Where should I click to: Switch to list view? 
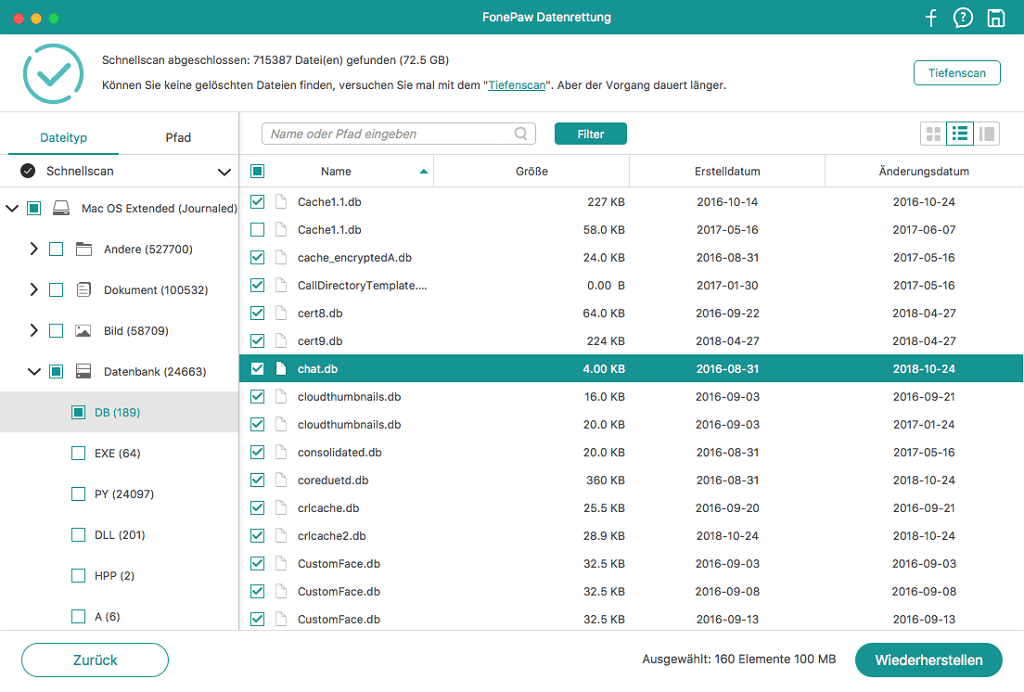pos(960,134)
